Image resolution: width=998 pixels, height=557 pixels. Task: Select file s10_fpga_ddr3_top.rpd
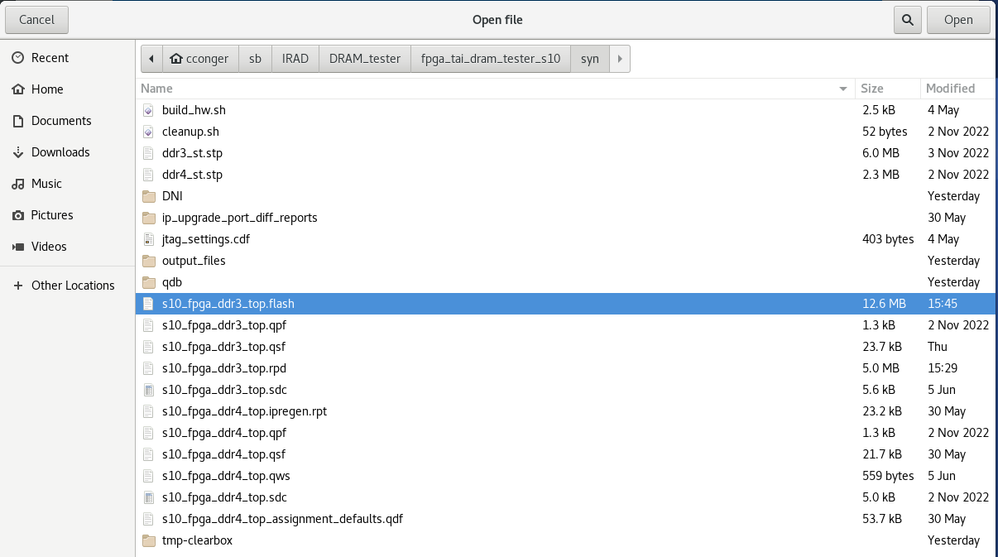[565, 369]
